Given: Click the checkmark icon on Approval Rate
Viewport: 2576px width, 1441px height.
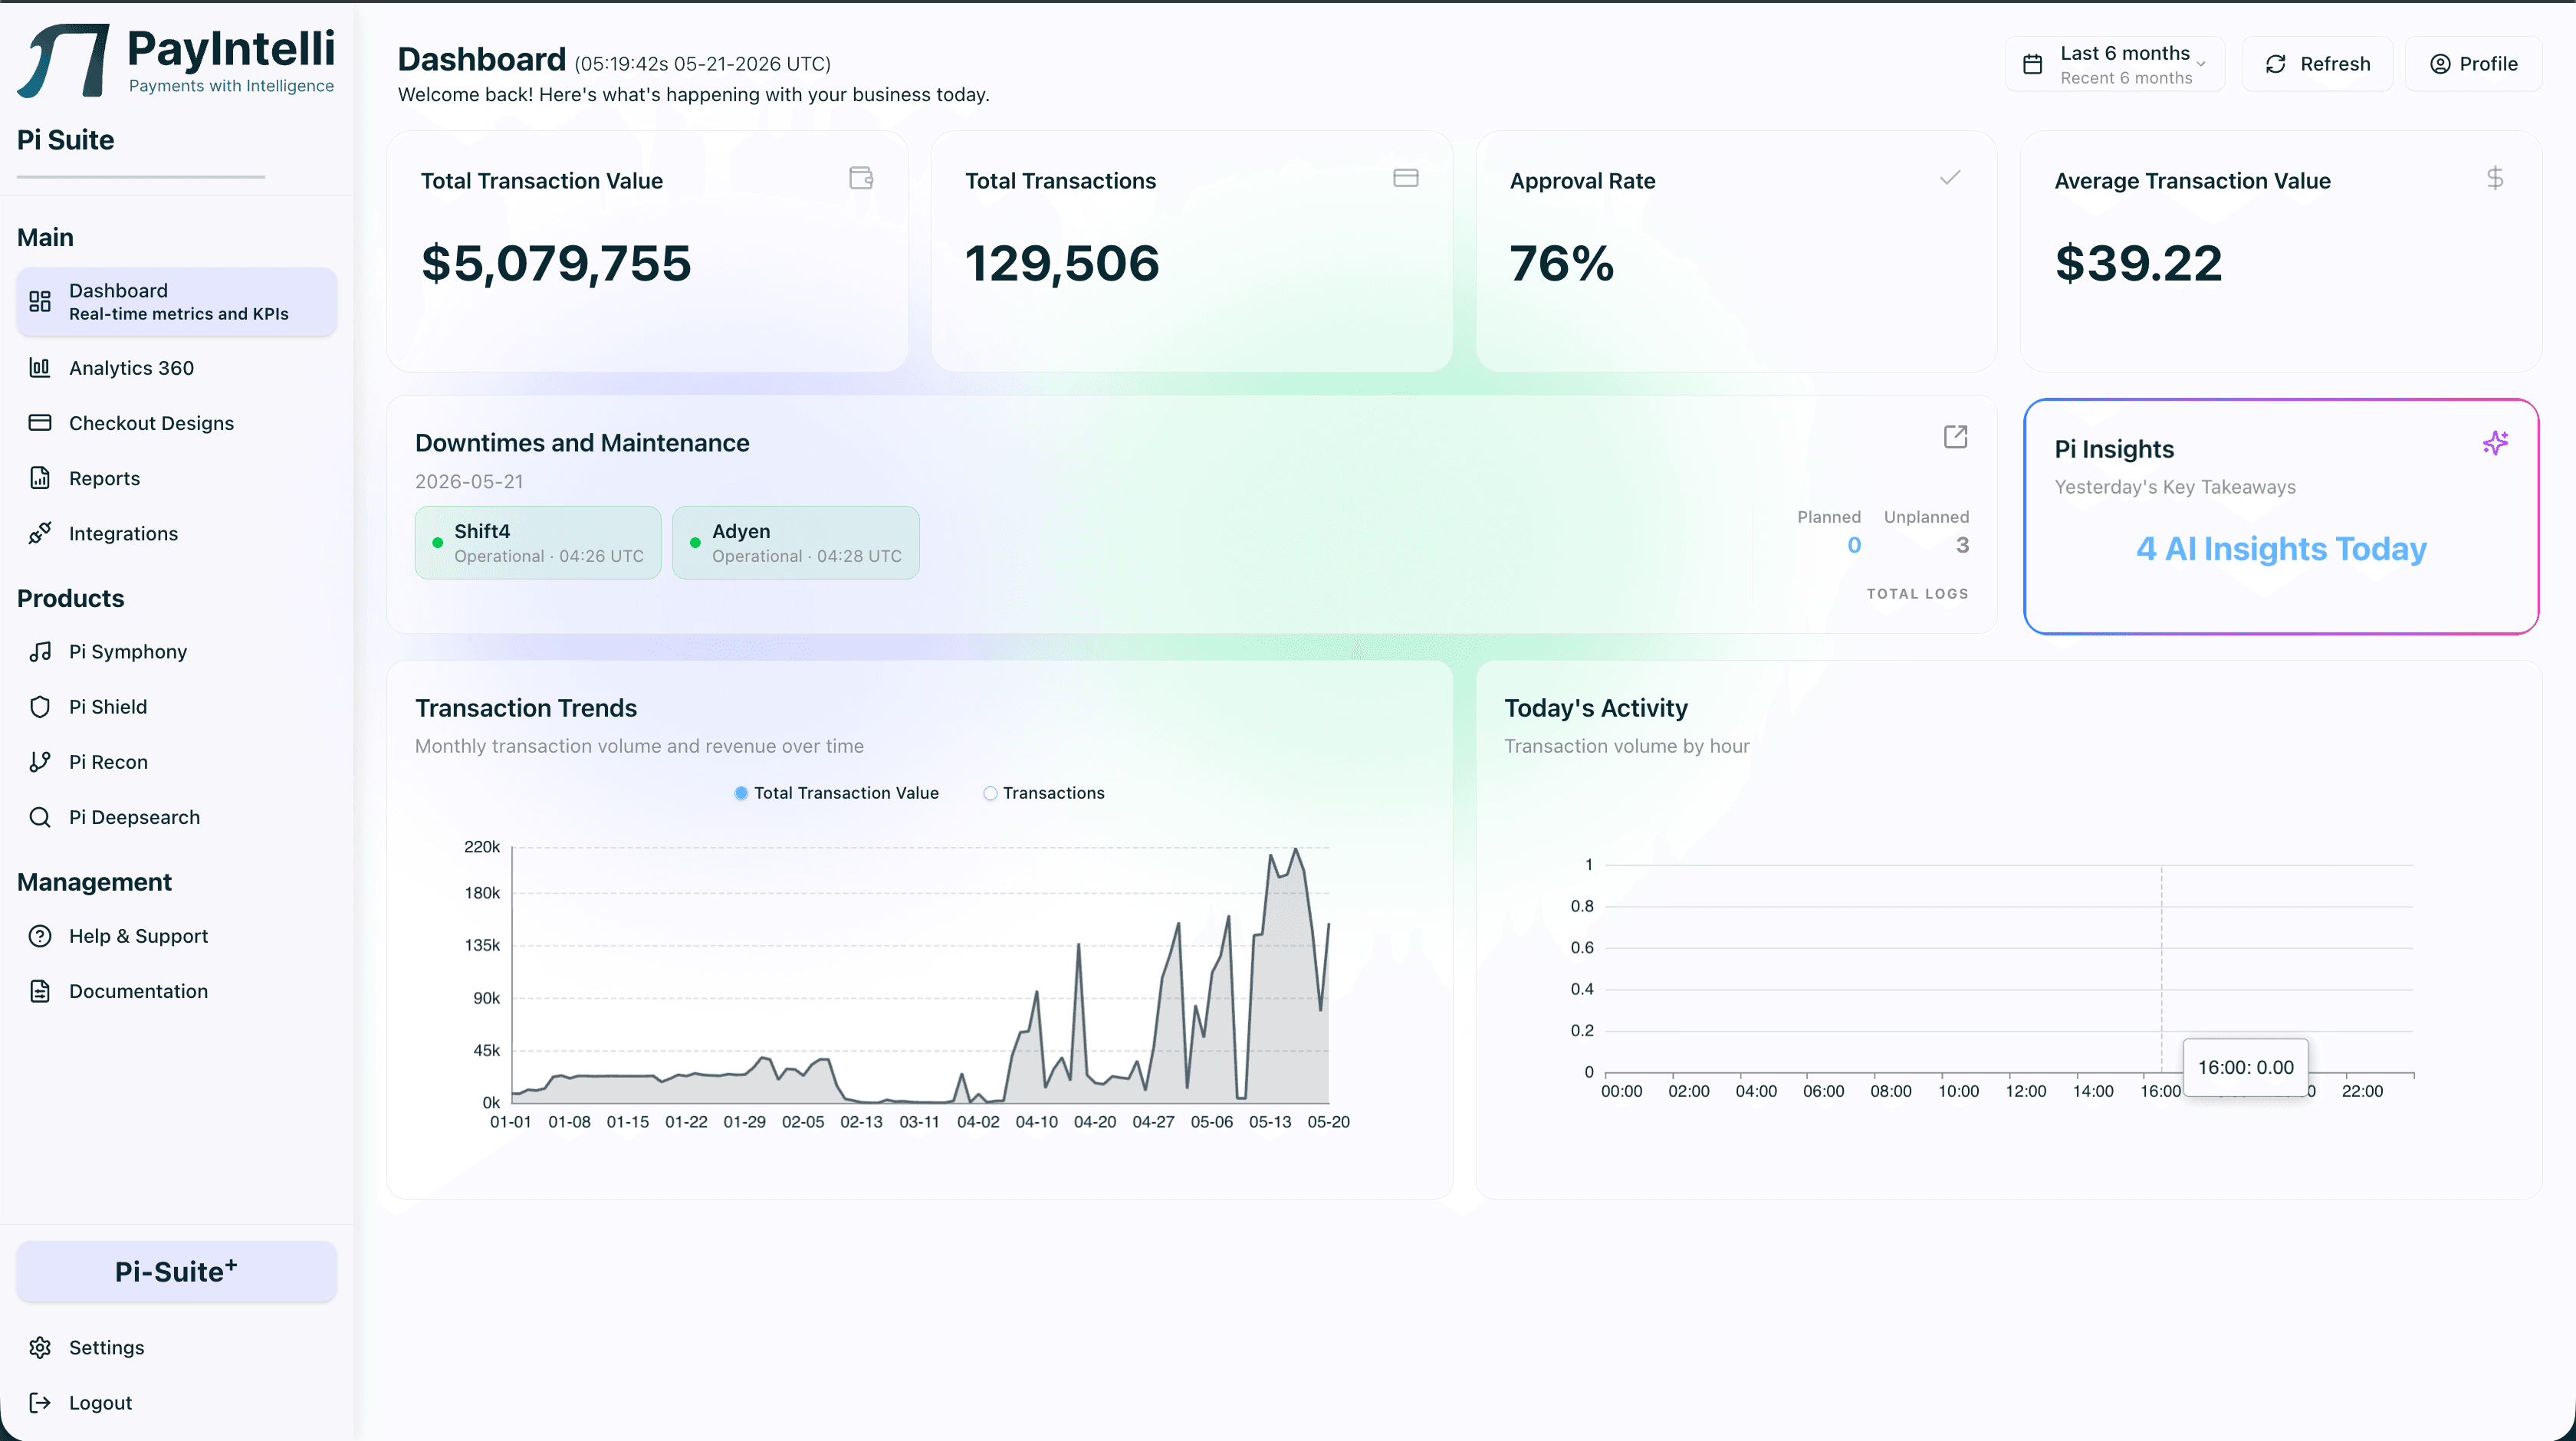Looking at the screenshot, I should [x=1950, y=178].
